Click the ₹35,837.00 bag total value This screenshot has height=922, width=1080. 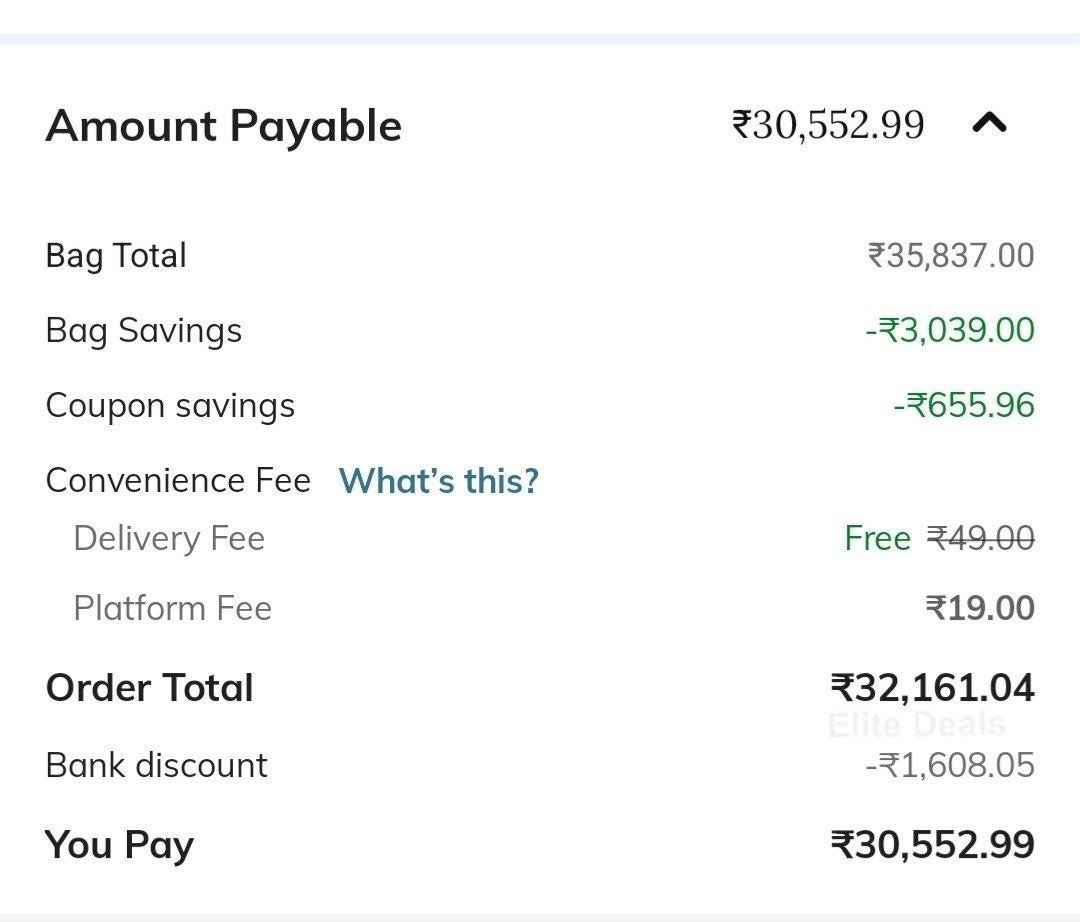coord(950,256)
